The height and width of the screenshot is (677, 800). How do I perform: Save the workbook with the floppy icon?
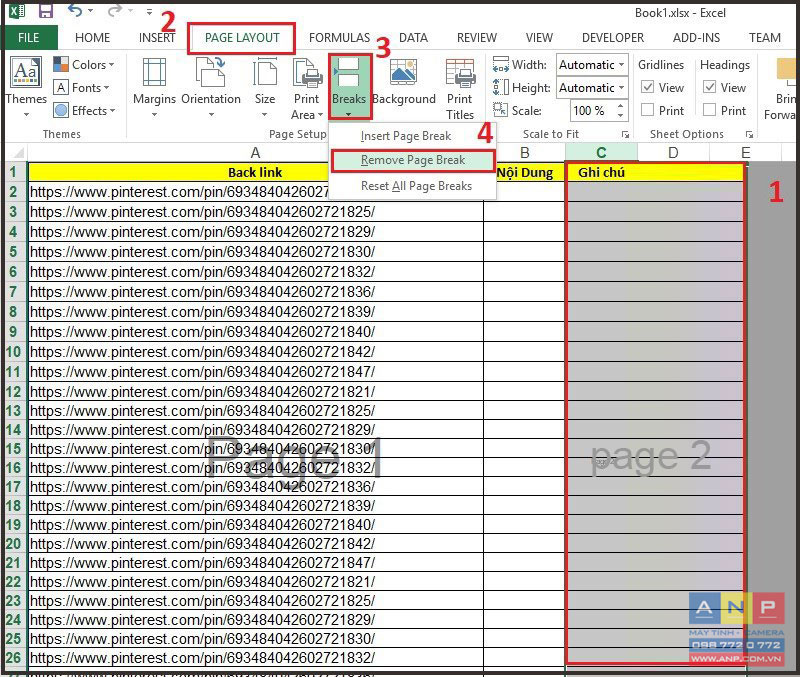(46, 11)
